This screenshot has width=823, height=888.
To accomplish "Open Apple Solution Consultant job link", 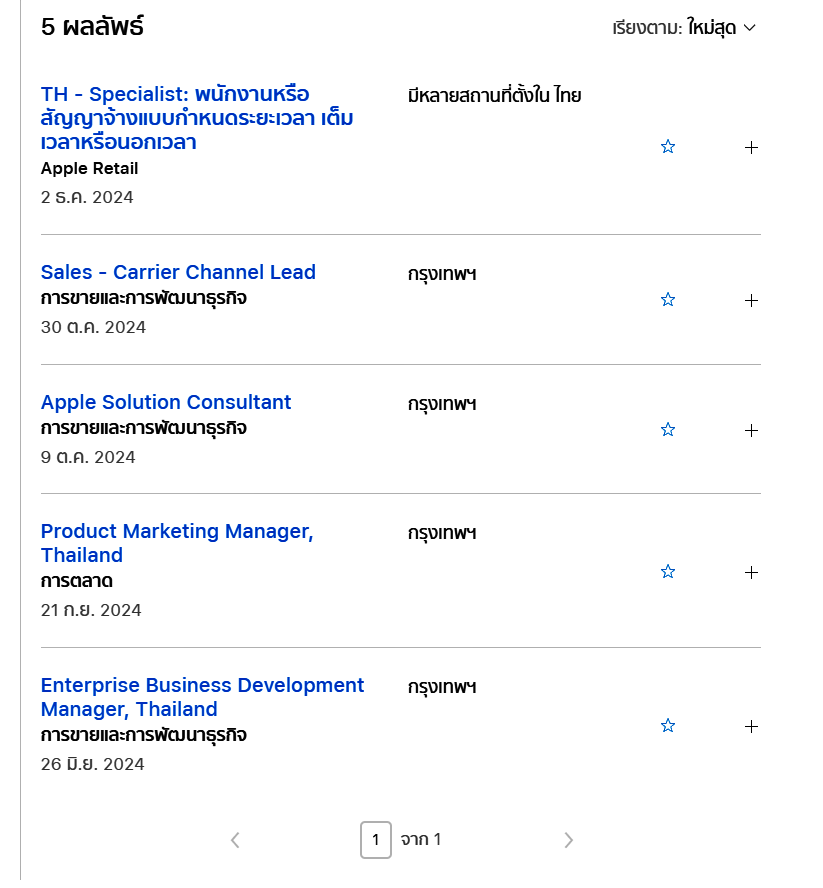I will (x=166, y=402).
